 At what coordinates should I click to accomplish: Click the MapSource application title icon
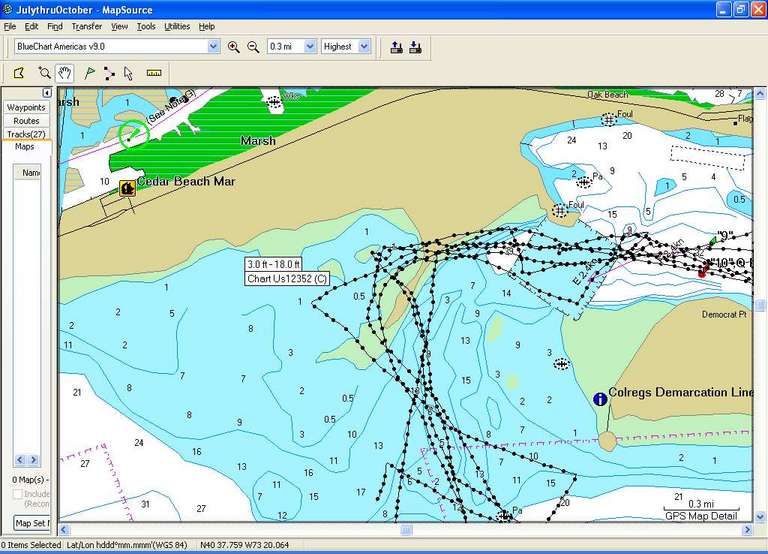point(7,9)
